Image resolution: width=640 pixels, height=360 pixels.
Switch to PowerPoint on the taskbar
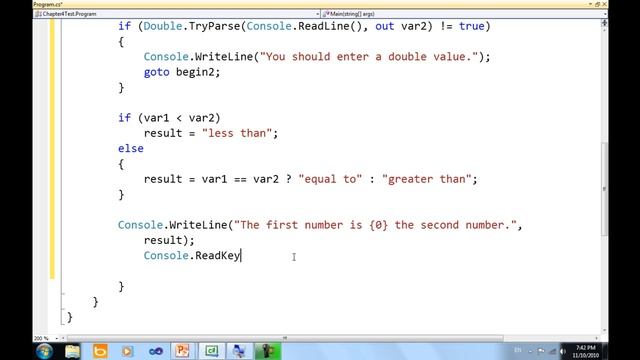click(x=183, y=351)
